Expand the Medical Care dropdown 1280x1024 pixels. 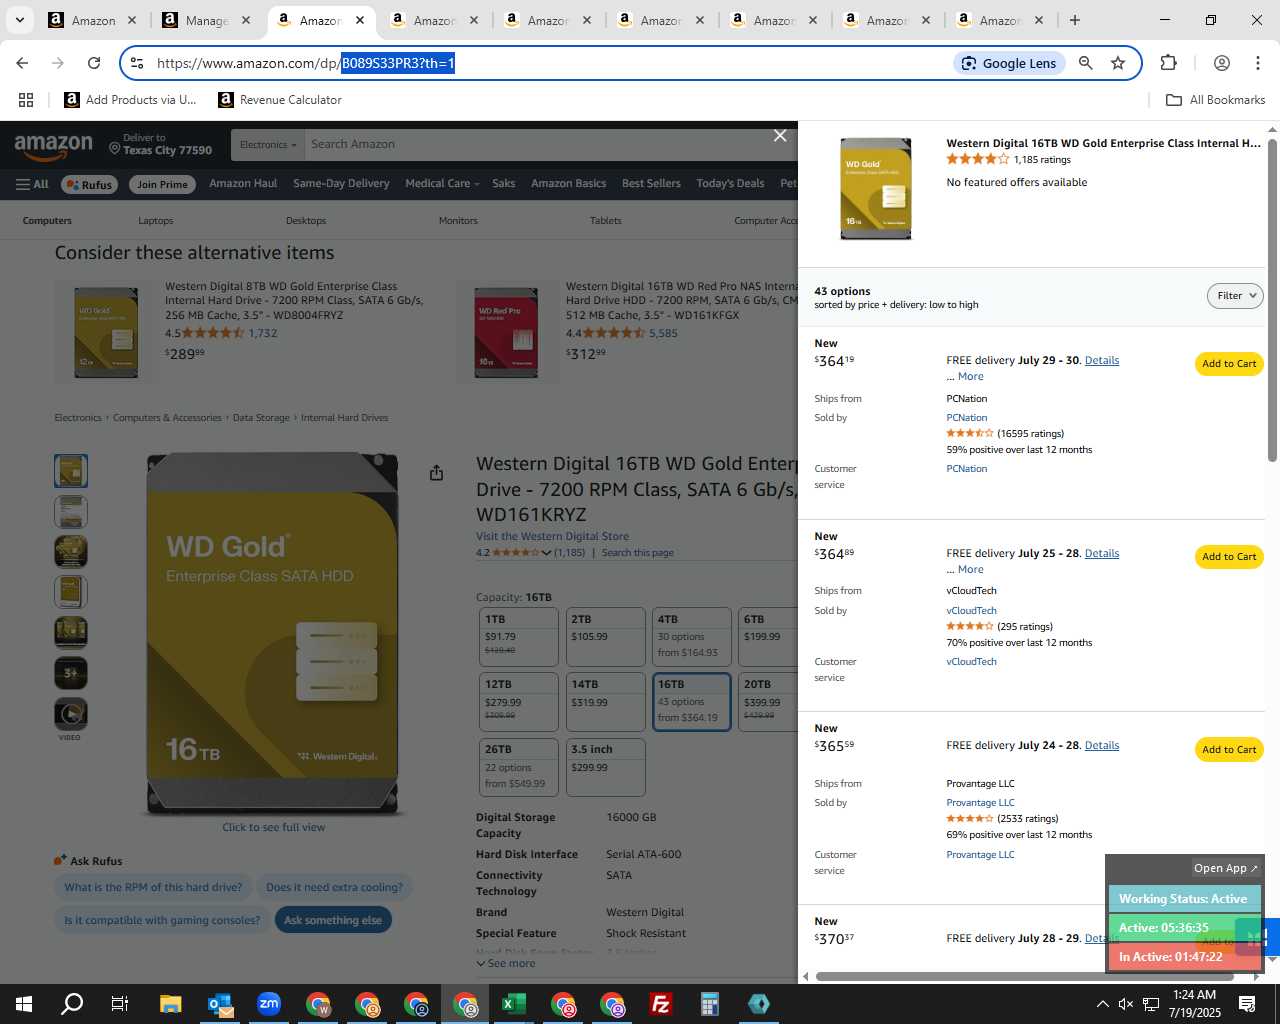pyautogui.click(x=442, y=184)
